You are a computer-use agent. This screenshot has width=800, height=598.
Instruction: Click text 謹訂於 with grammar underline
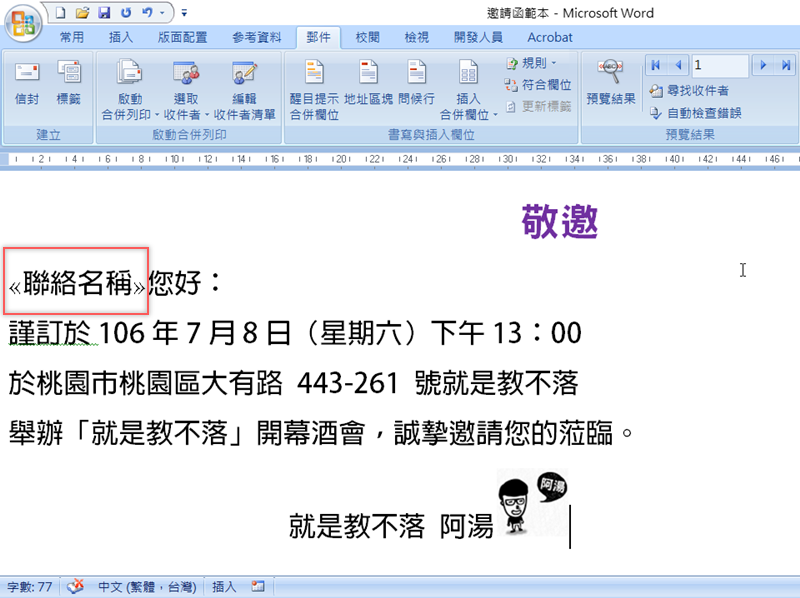coord(50,333)
